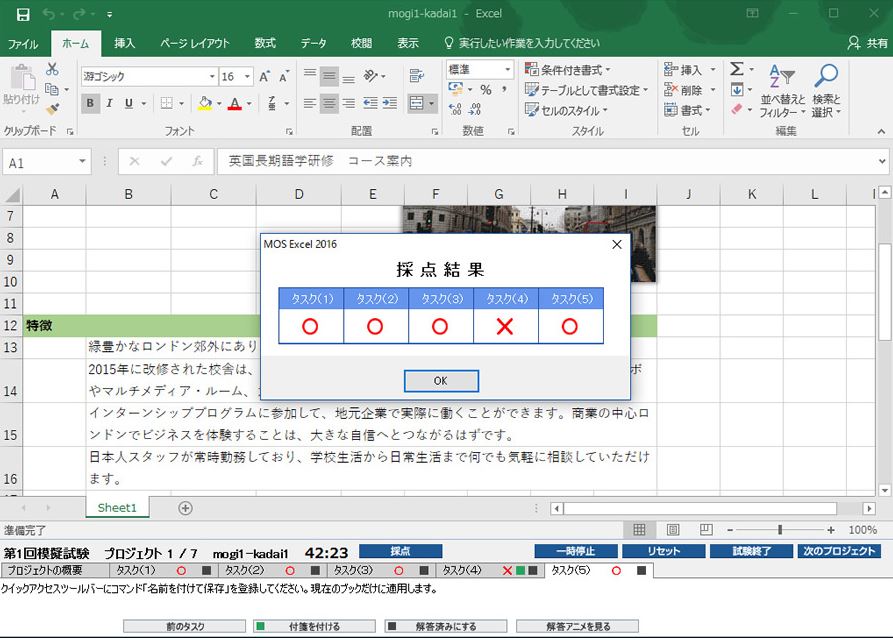
Task: Align cell text to the left
Action: pyautogui.click(x=310, y=103)
